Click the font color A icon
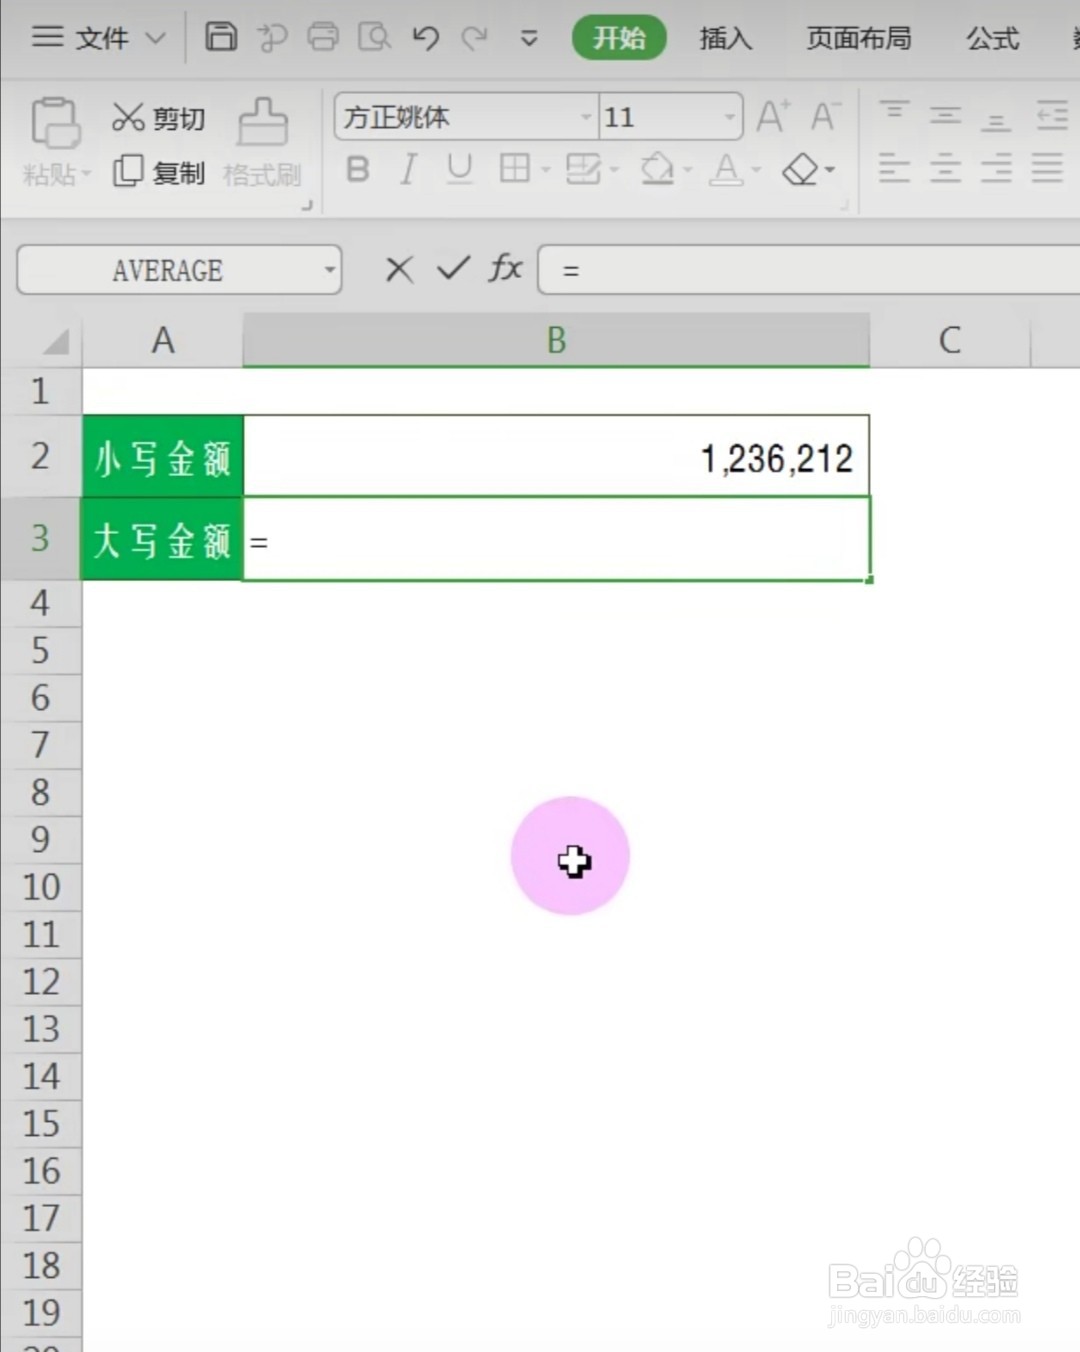This screenshot has height=1352, width=1080. coord(726,169)
